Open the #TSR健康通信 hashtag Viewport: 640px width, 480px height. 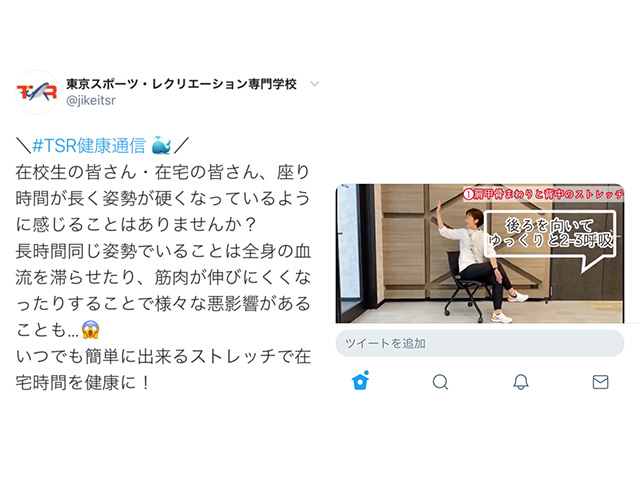(x=89, y=145)
